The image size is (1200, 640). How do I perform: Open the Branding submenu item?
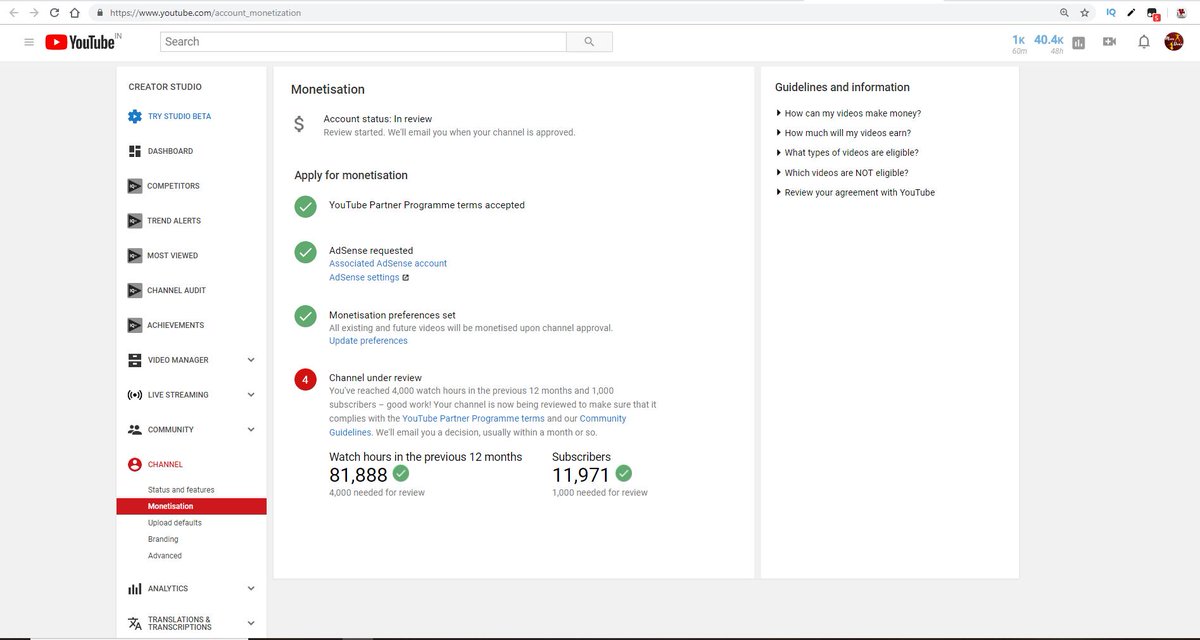[x=163, y=539]
